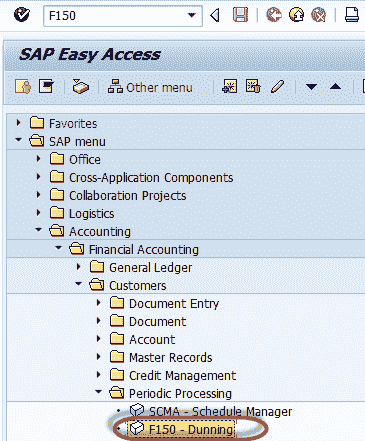Viewport: 365px width, 441px height.
Task: Select the Favorites tree label
Action: point(73,124)
